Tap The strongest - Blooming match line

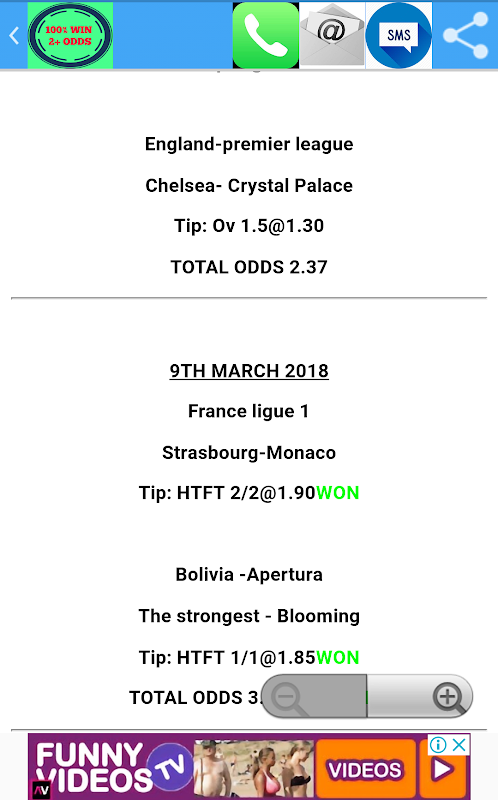point(249,616)
